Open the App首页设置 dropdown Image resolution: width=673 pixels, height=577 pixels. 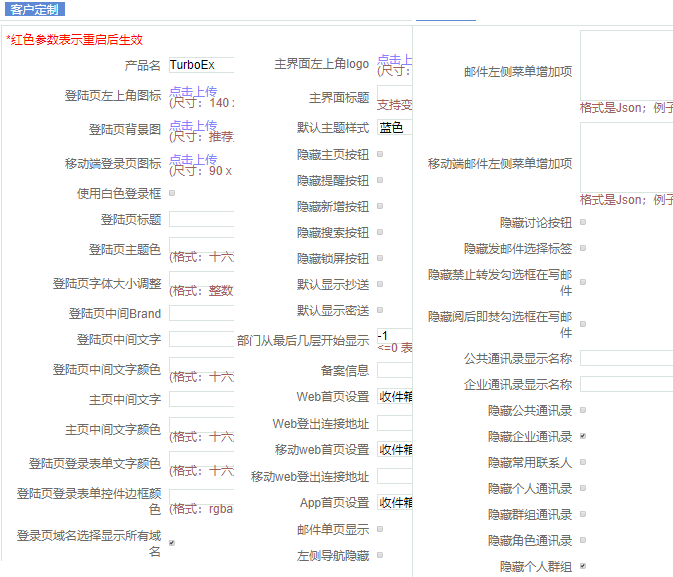point(395,502)
